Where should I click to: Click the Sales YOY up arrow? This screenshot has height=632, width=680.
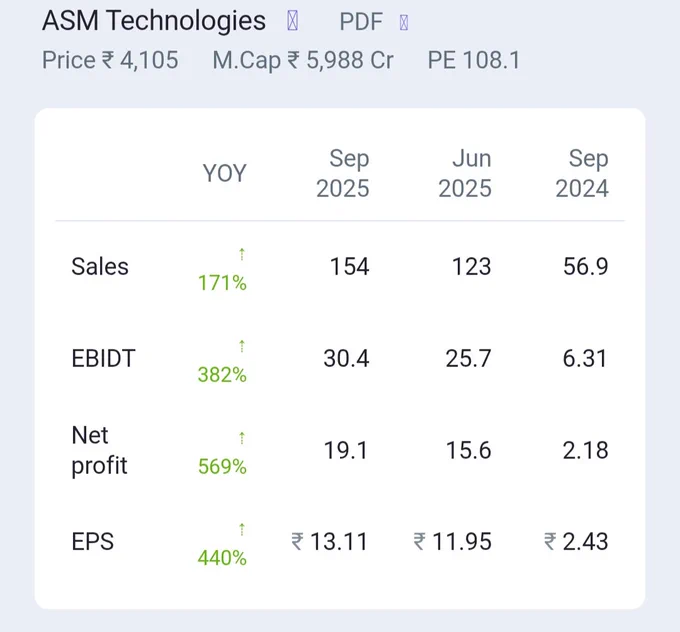(242, 254)
